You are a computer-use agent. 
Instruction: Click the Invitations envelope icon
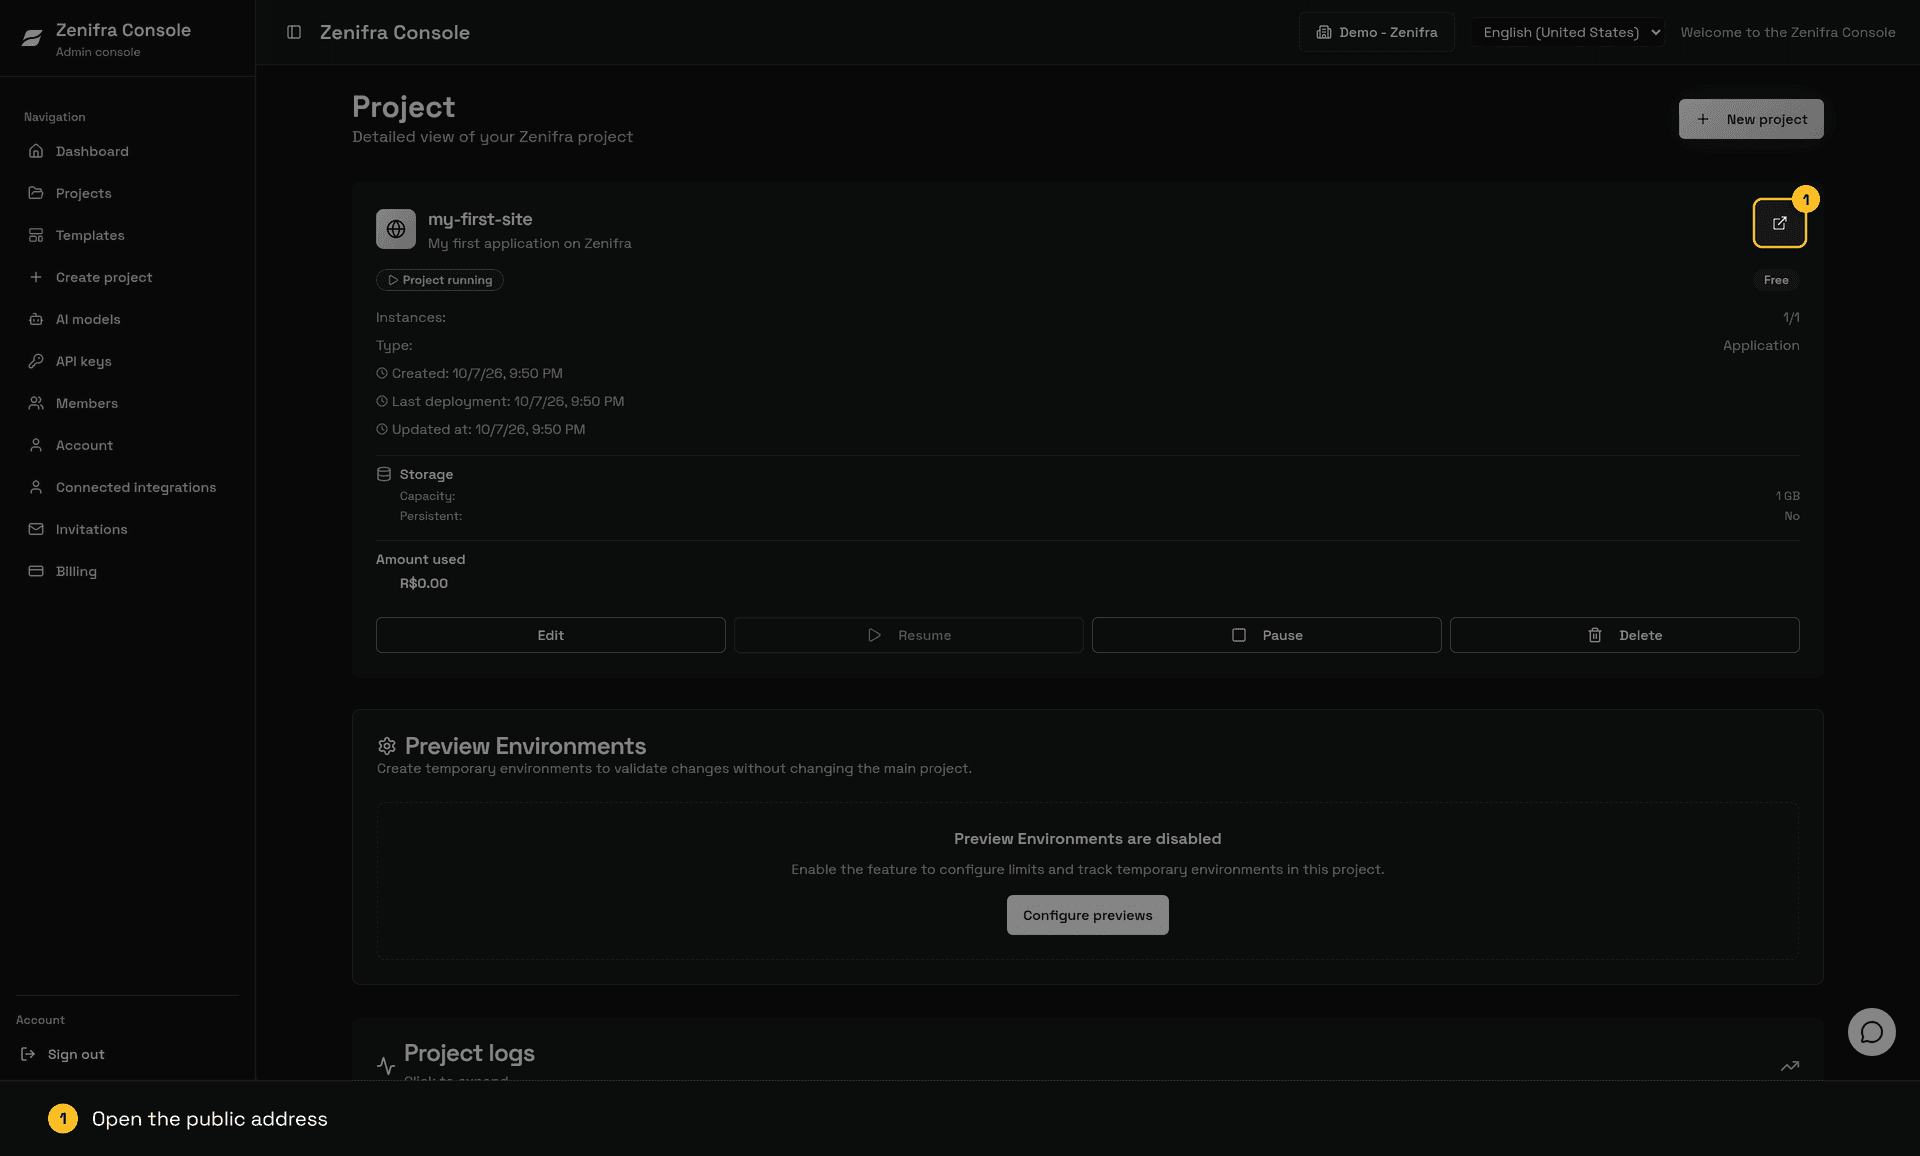tap(36, 529)
